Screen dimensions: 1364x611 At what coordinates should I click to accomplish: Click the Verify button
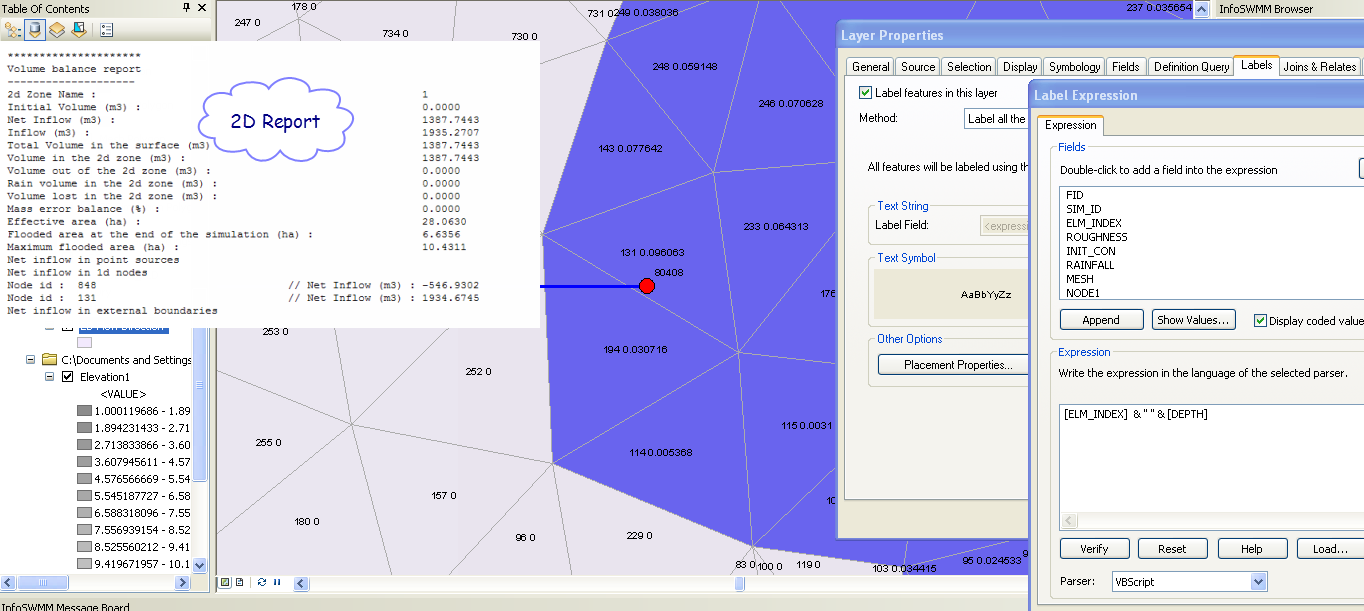(1094, 548)
